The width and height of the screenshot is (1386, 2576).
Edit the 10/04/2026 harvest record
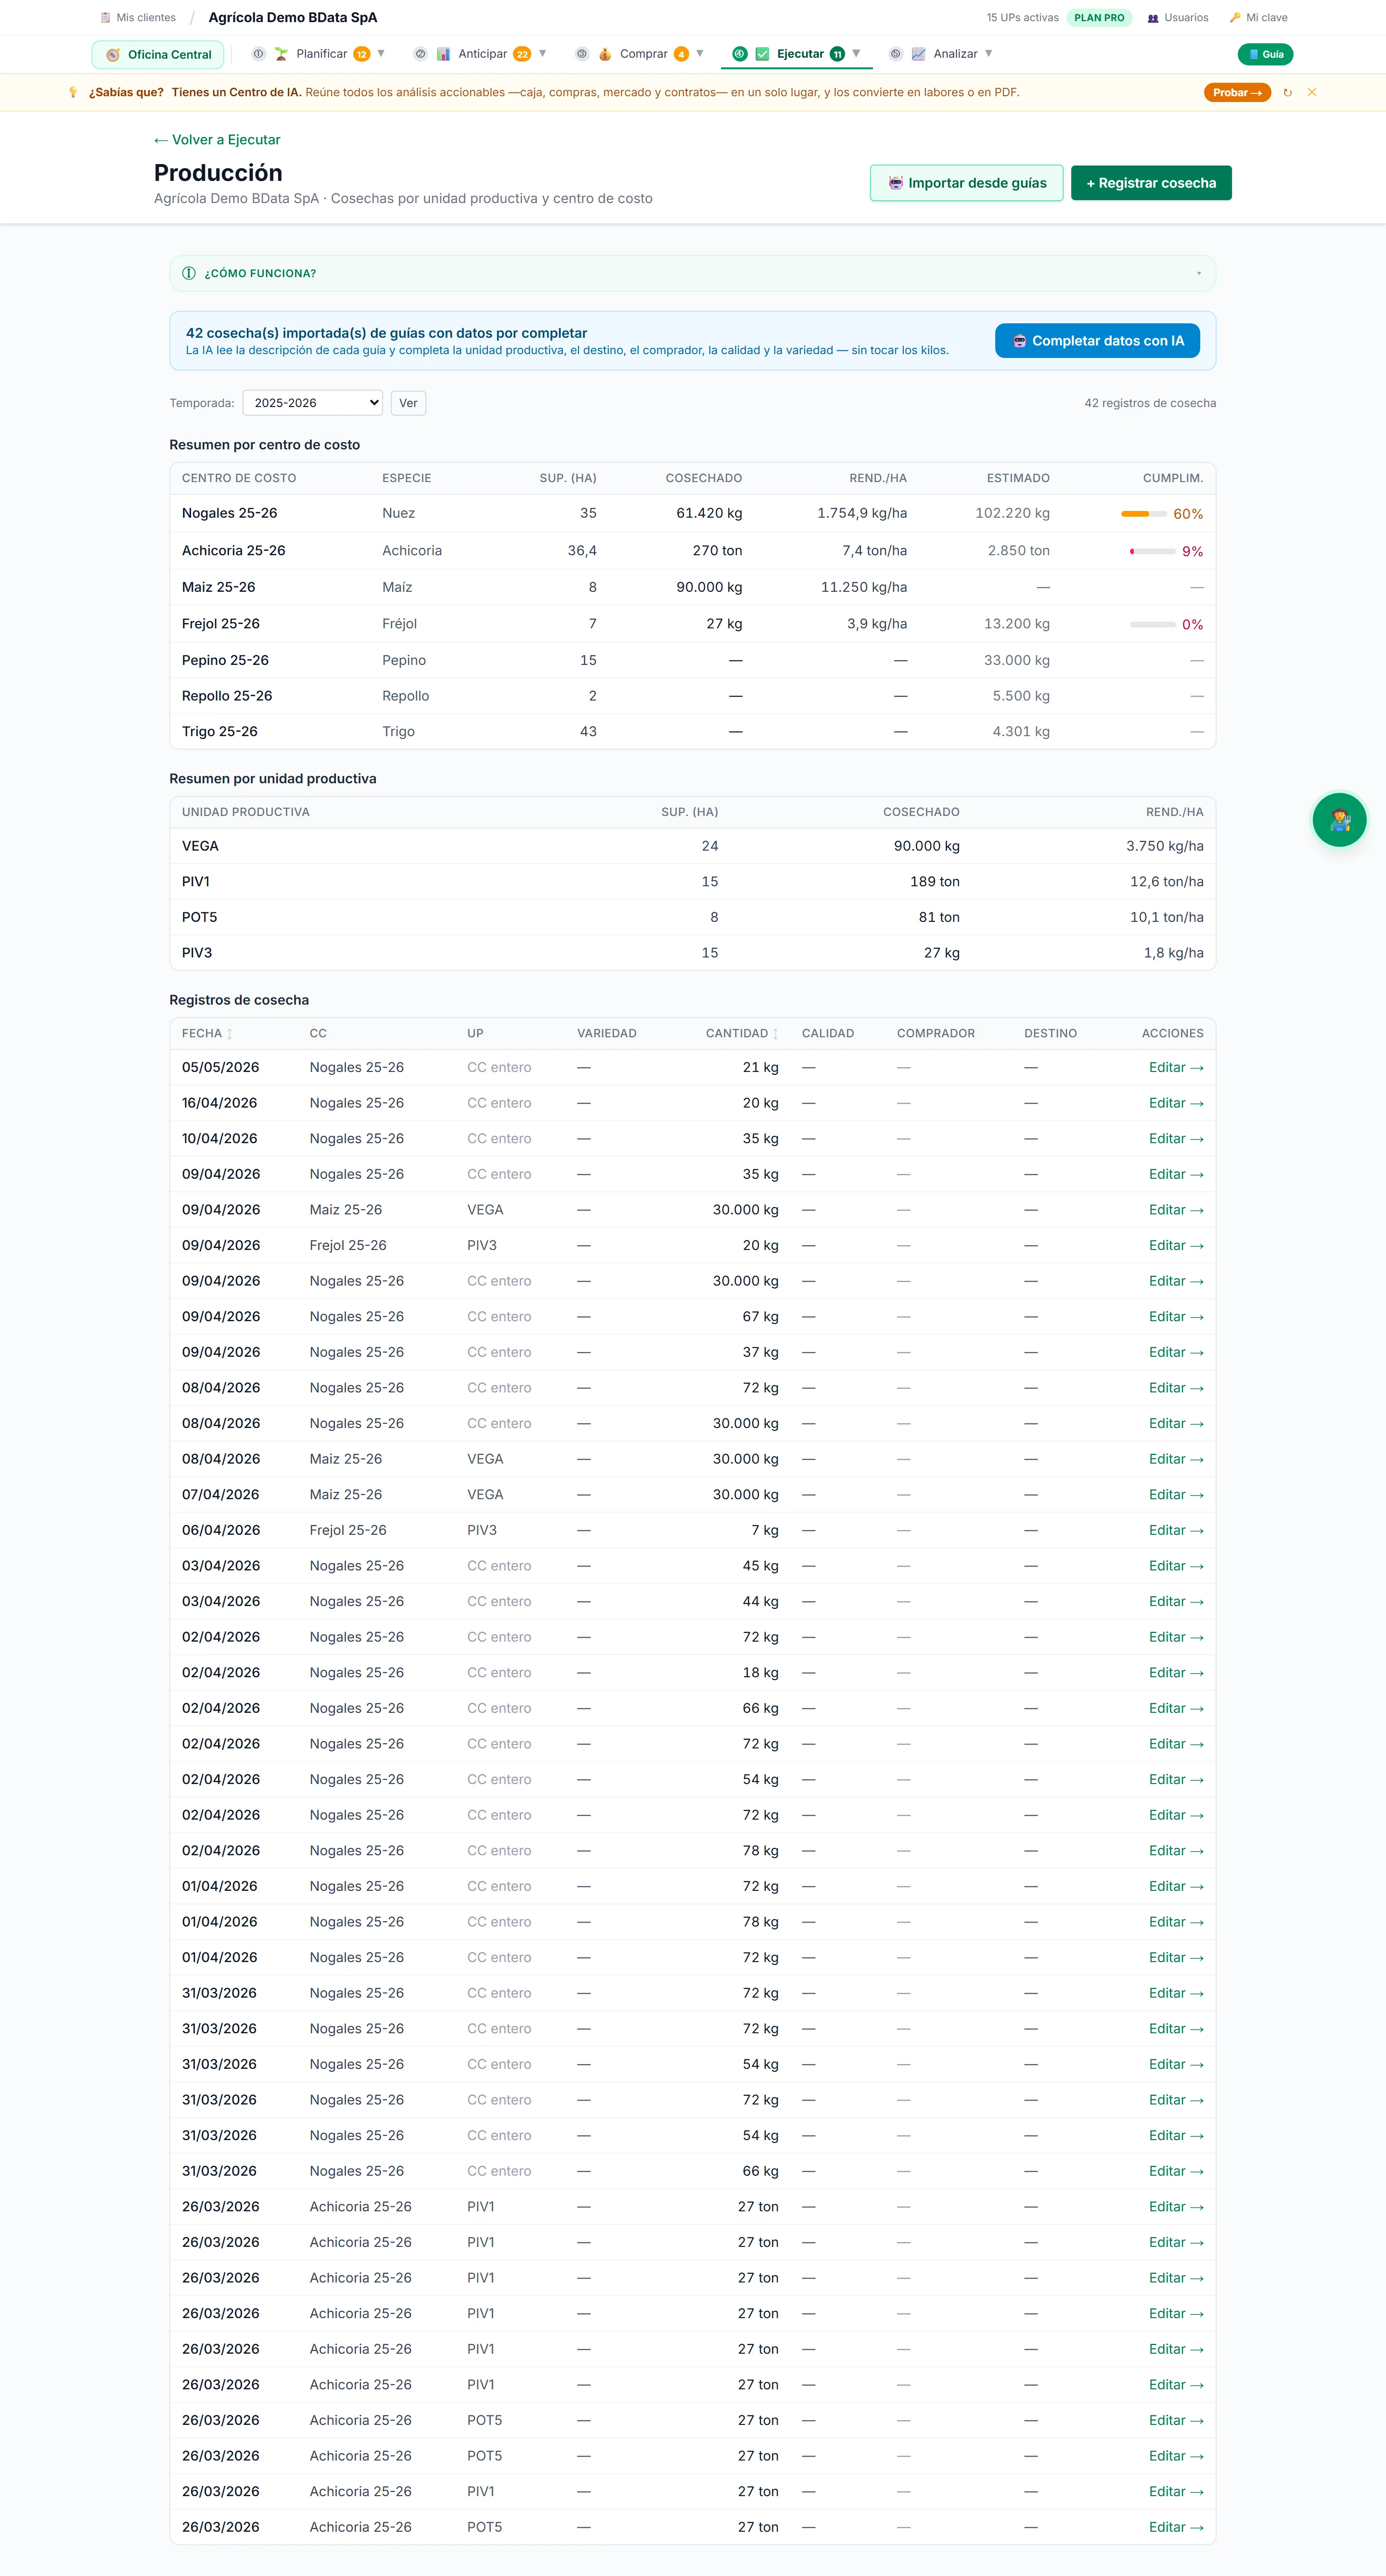click(x=1176, y=1139)
